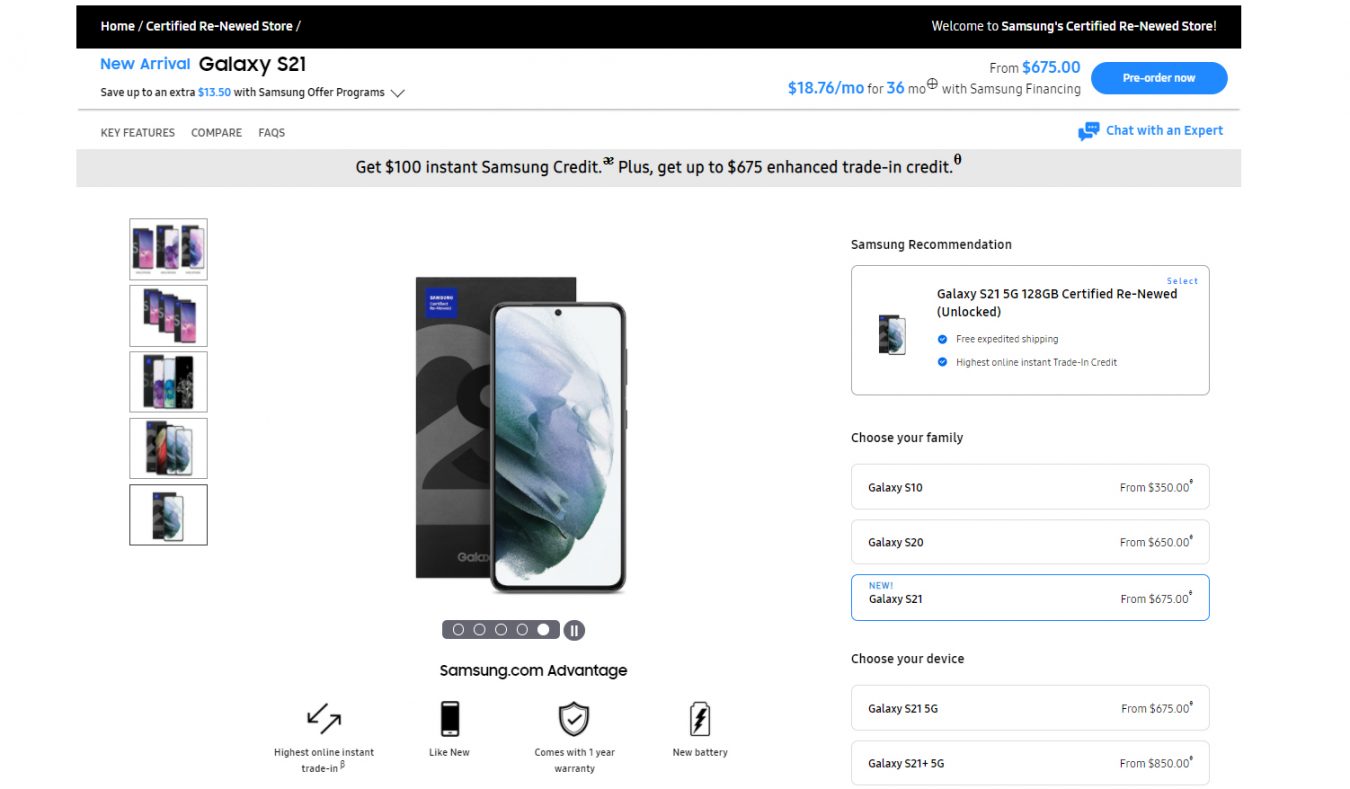The height and width of the screenshot is (789, 1350).
Task: Click the 'Samsung Recommendation' label
Action: coord(931,244)
